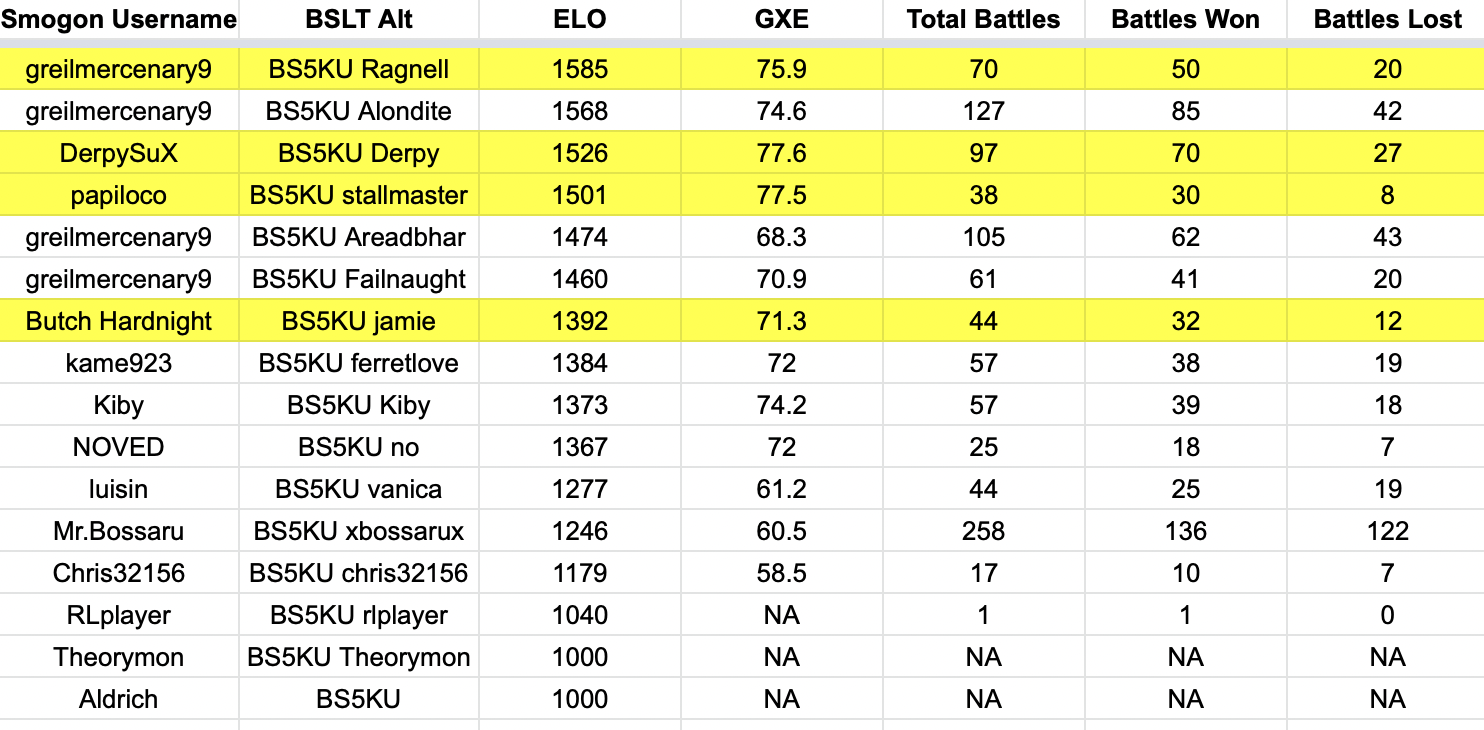Select the kame923 username cell
Image resolution: width=1484 pixels, height=730 pixels.
pyautogui.click(x=119, y=363)
